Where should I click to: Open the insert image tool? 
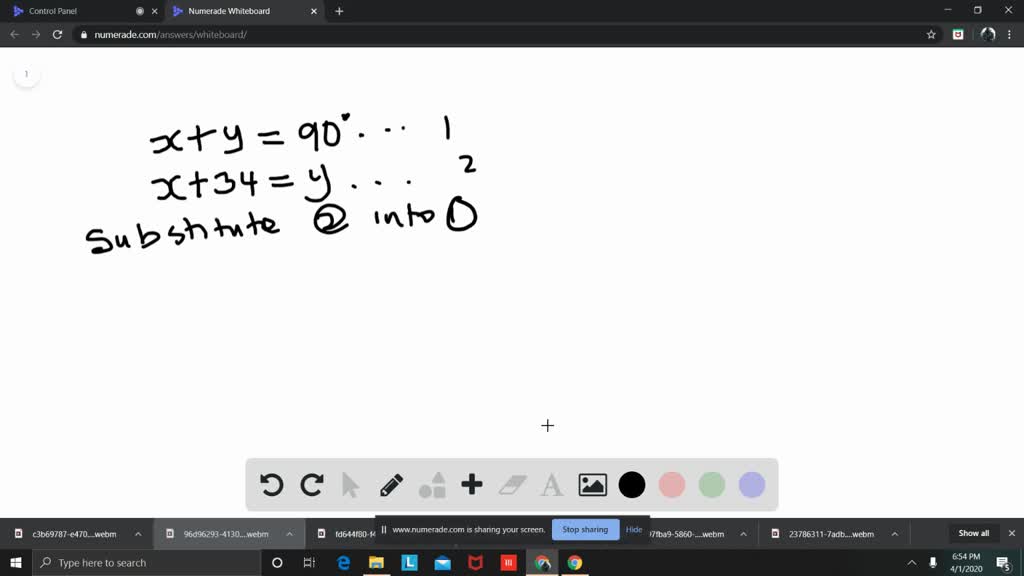(x=592, y=485)
